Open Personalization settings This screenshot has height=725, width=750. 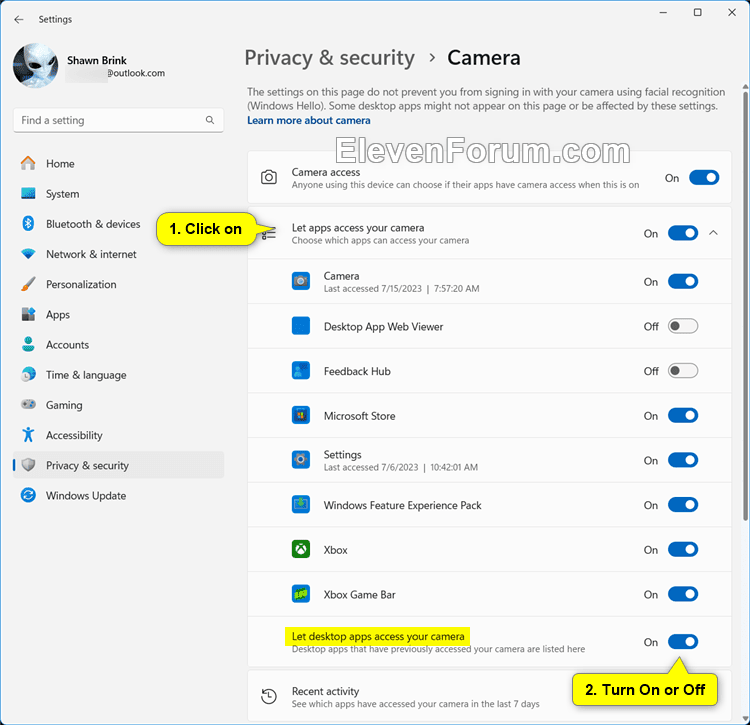118,284
